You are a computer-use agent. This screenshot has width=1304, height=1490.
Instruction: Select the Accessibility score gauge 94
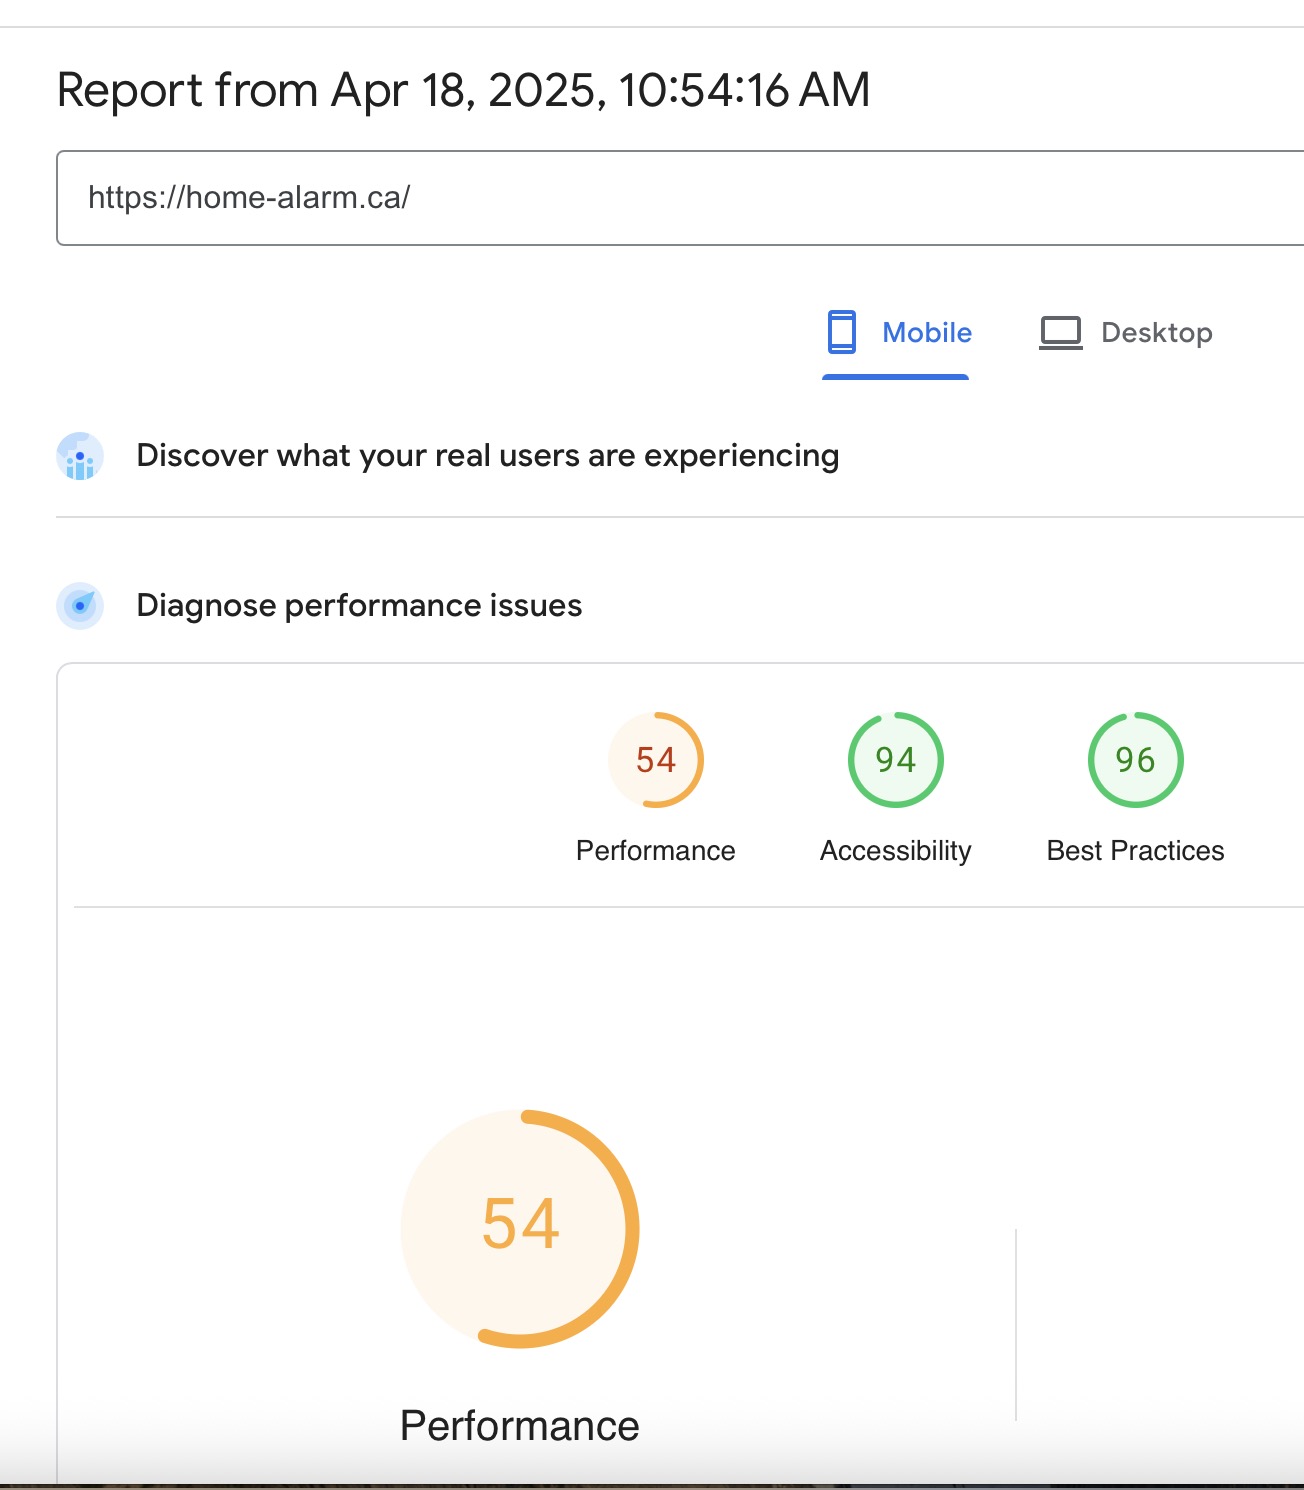(896, 760)
